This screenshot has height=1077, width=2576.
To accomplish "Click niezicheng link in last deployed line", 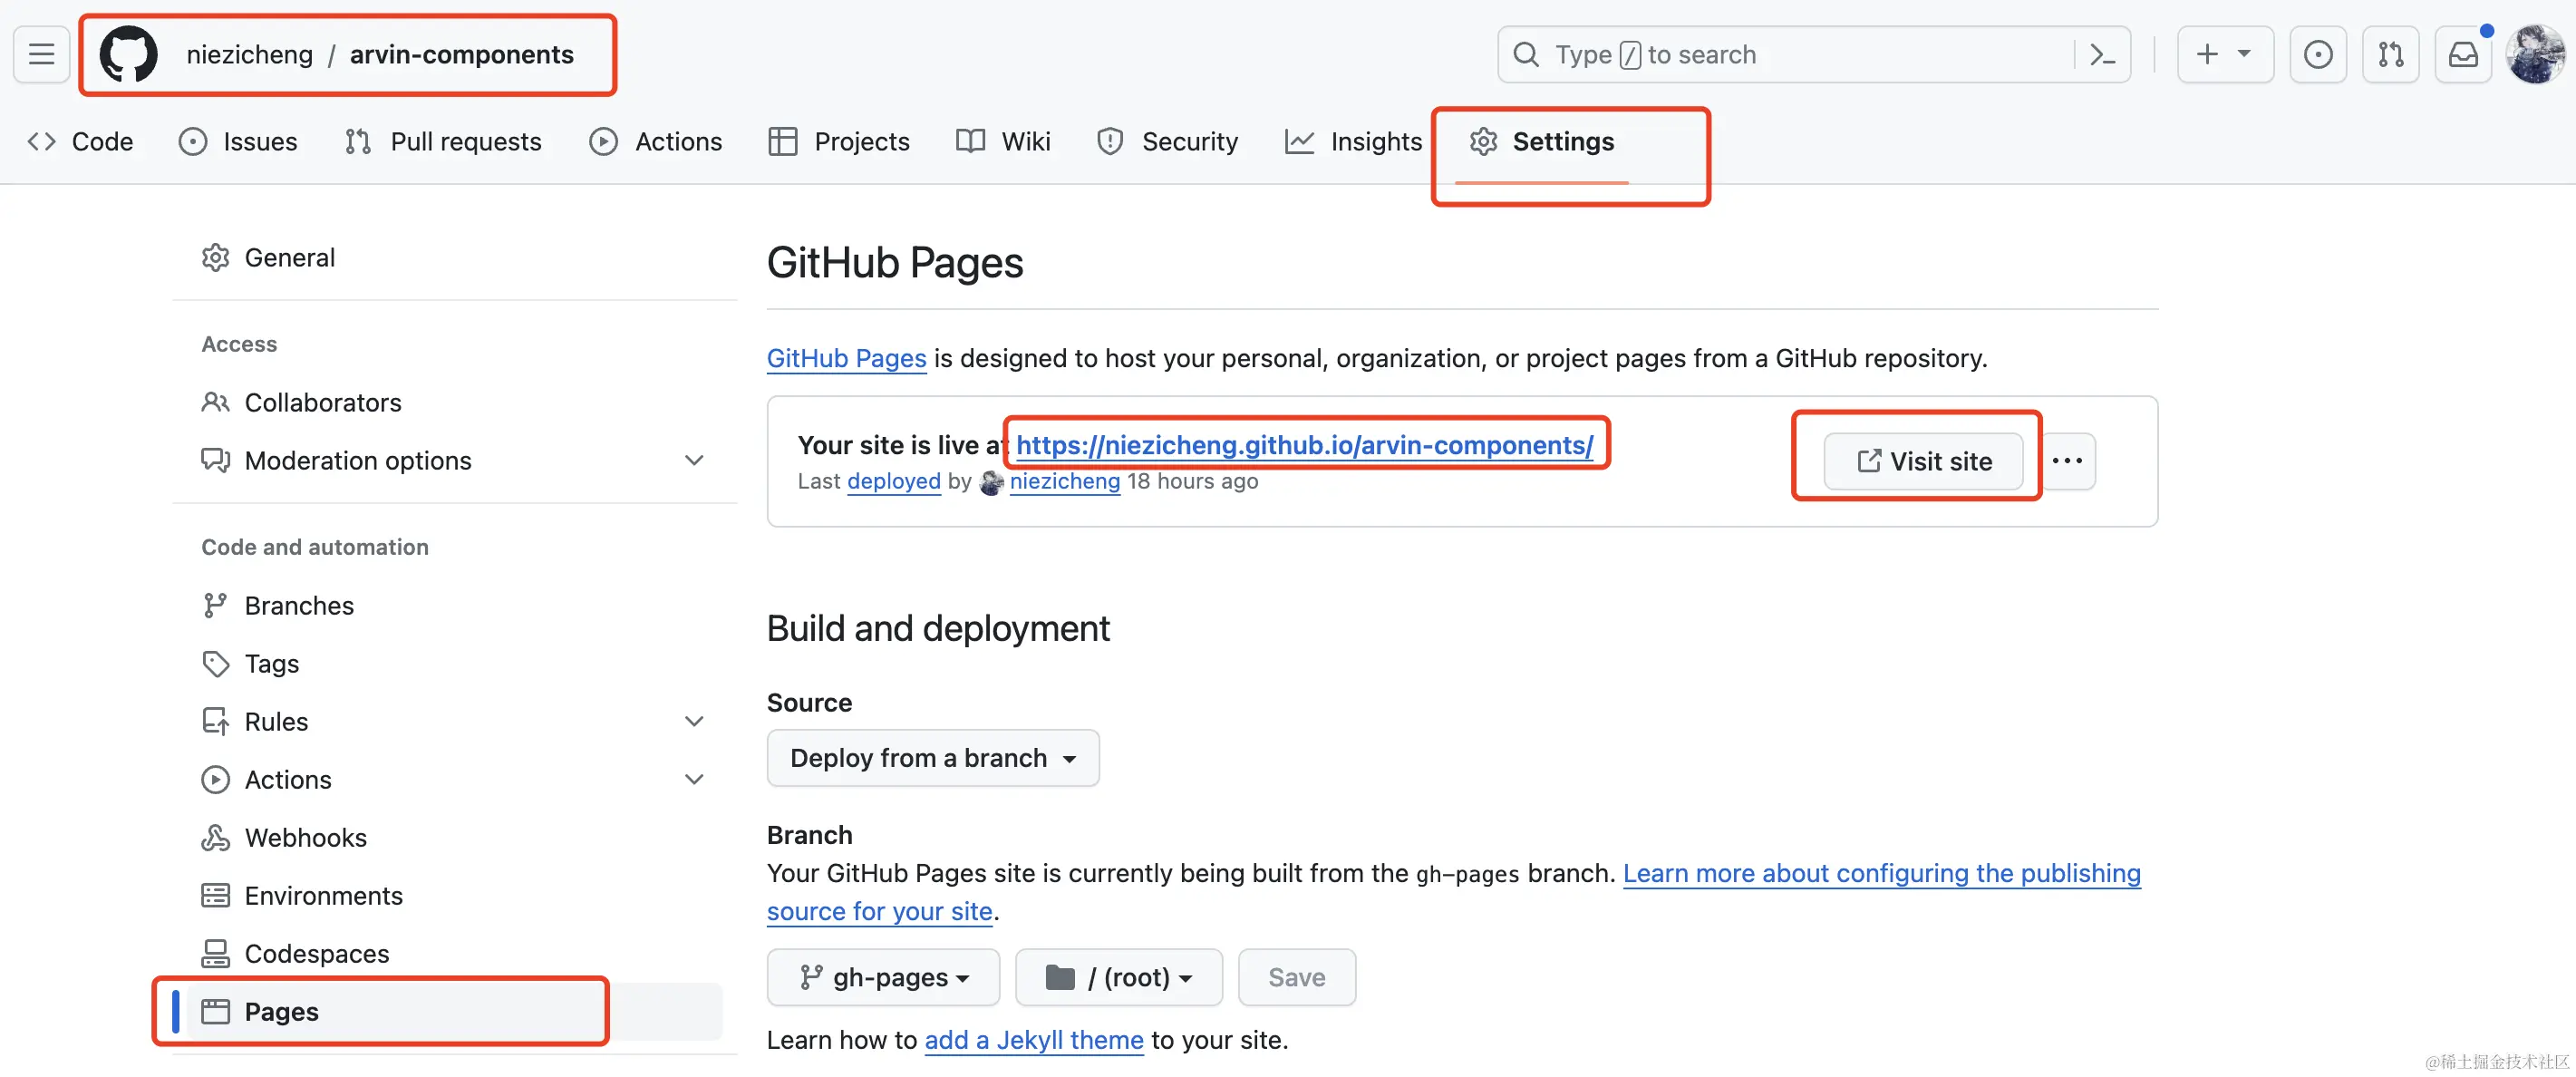I will coord(1065,482).
